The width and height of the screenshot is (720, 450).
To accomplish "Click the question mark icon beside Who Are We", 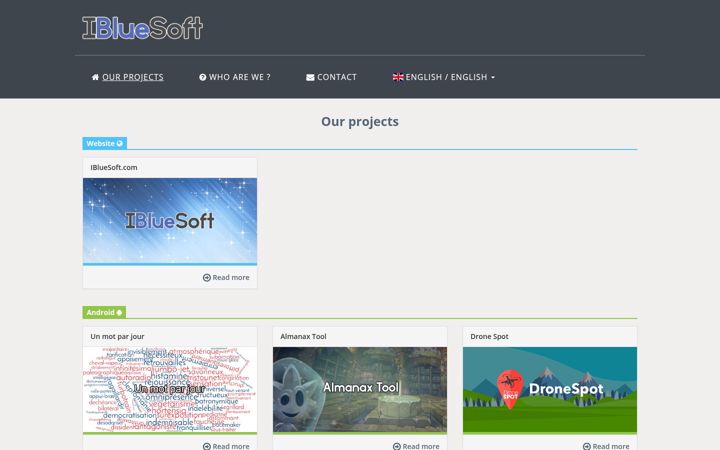I will [202, 77].
